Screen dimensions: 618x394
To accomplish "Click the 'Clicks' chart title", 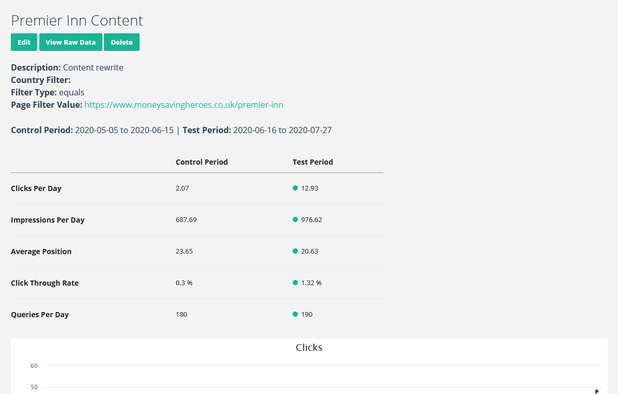I will (x=309, y=348).
